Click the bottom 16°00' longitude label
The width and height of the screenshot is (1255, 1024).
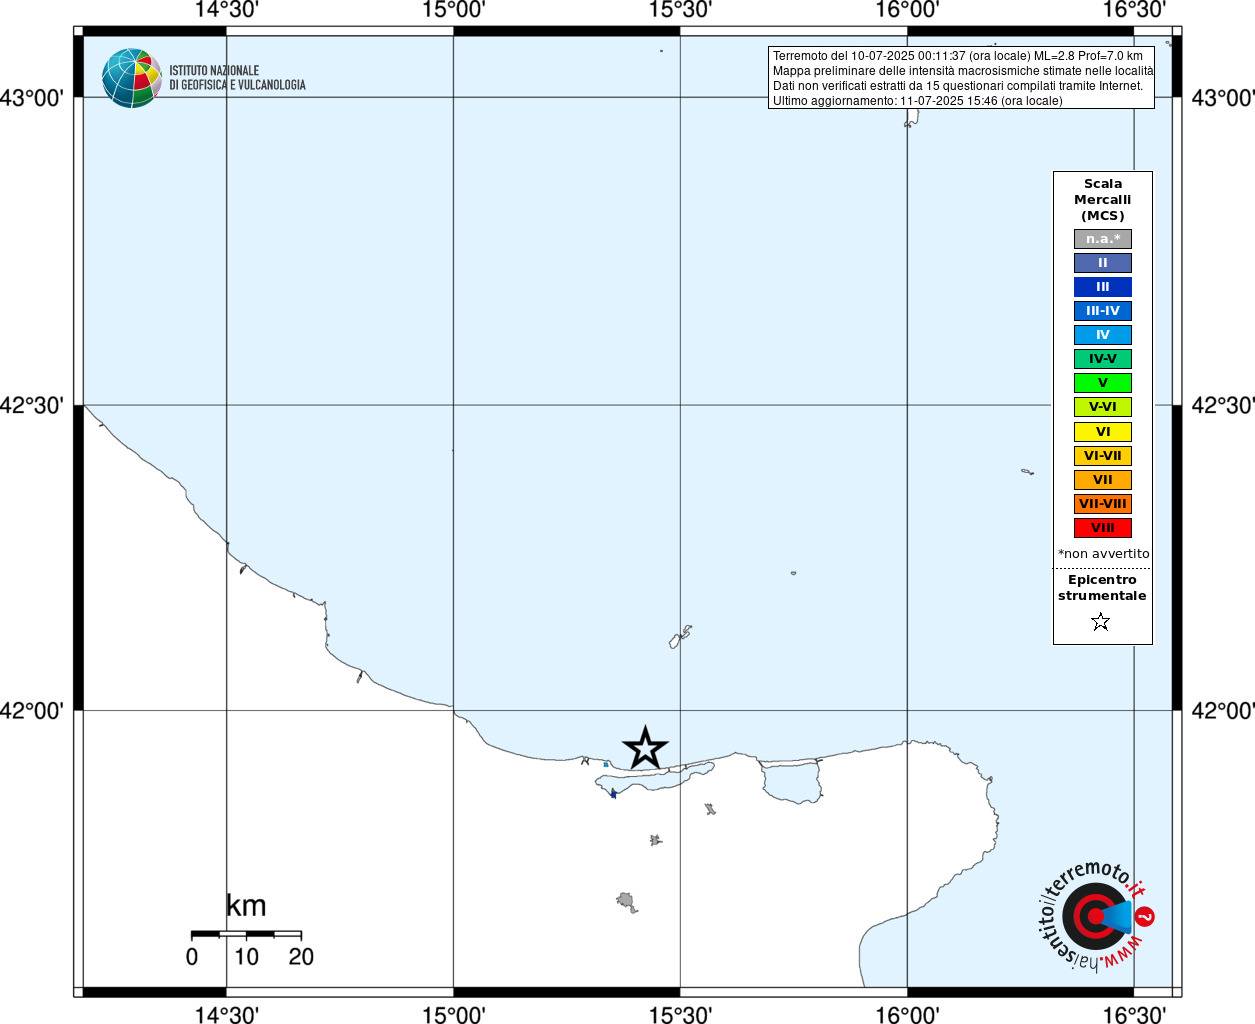[907, 1015]
